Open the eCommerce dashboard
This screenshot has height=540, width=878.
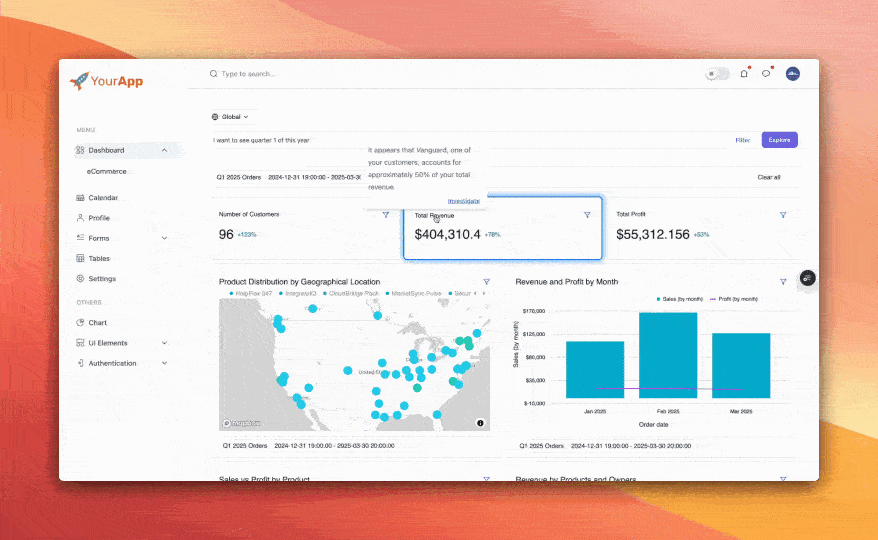[x=106, y=171]
